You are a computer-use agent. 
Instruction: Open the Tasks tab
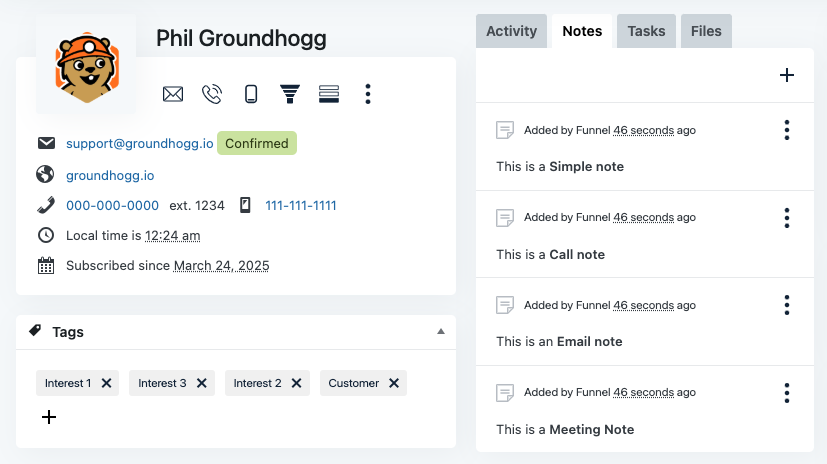tap(647, 31)
